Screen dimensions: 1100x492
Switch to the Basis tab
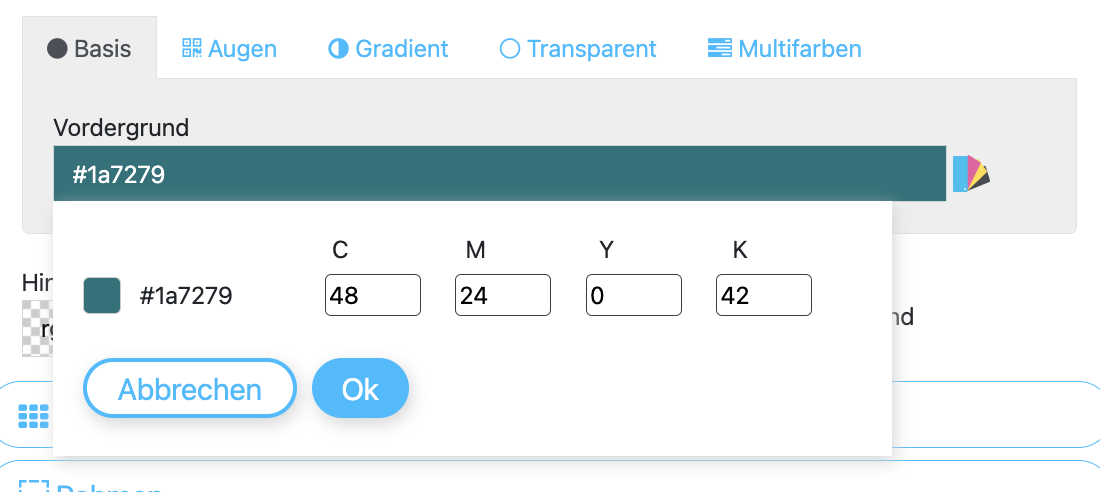tap(89, 48)
